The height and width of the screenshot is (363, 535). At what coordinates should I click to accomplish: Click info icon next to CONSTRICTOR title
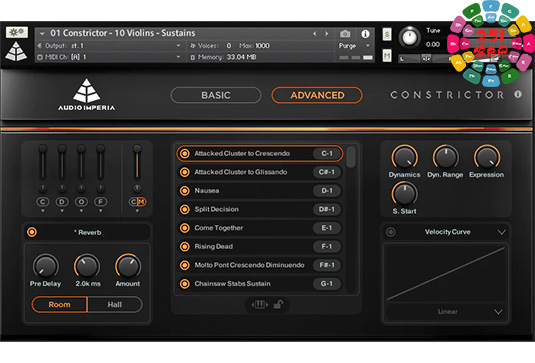pos(518,95)
